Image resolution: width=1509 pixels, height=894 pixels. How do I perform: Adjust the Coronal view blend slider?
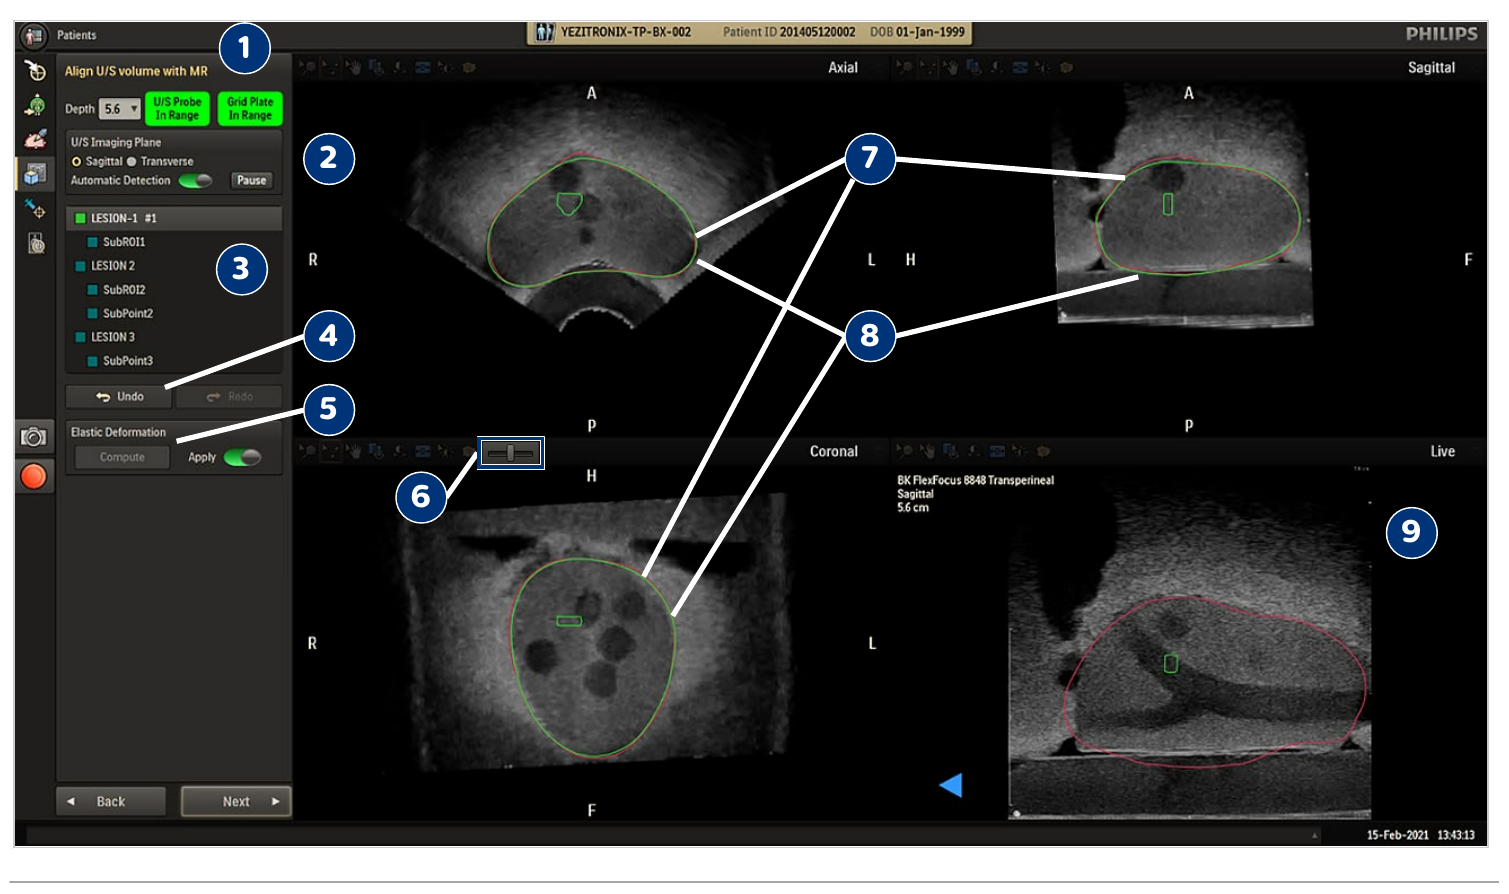(x=511, y=453)
